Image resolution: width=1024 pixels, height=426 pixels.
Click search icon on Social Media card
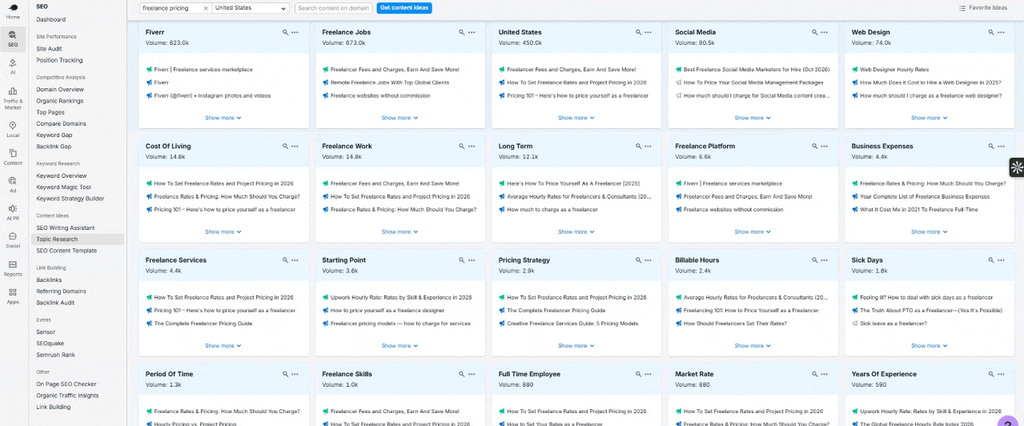click(x=814, y=32)
